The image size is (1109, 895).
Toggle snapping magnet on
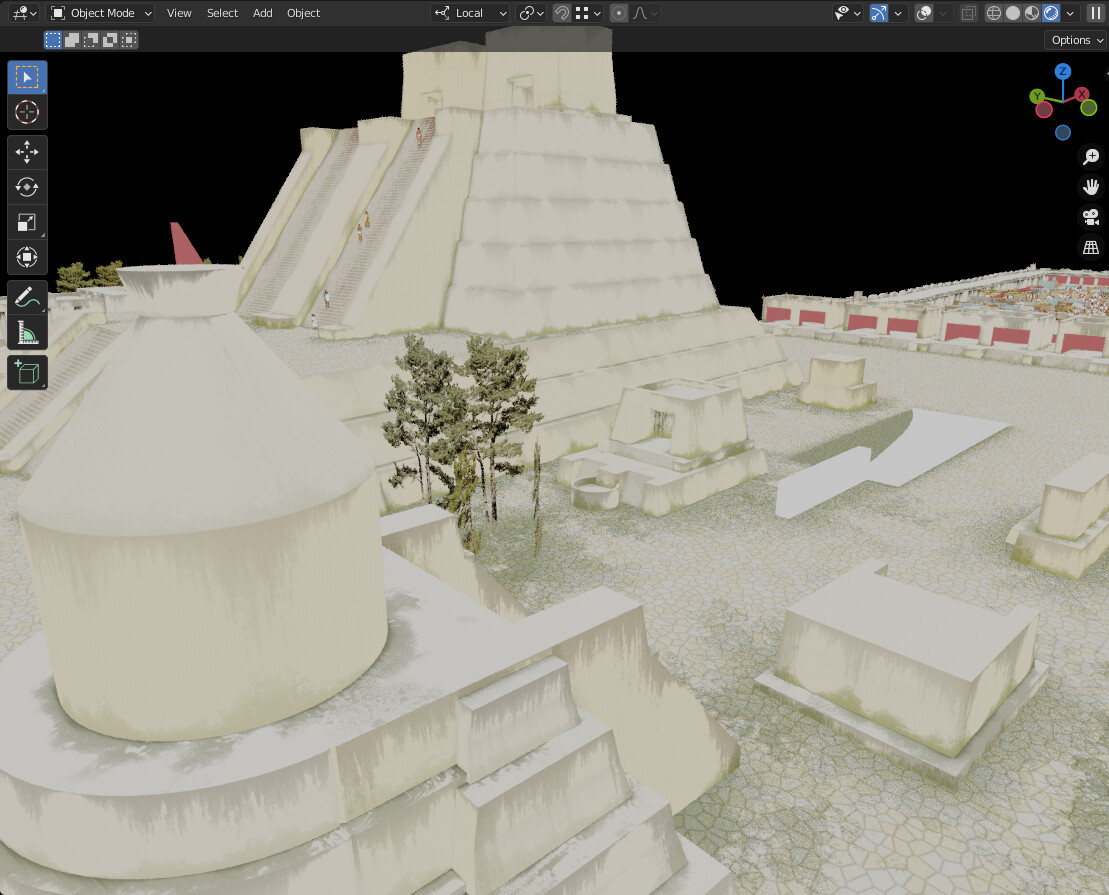(x=562, y=13)
